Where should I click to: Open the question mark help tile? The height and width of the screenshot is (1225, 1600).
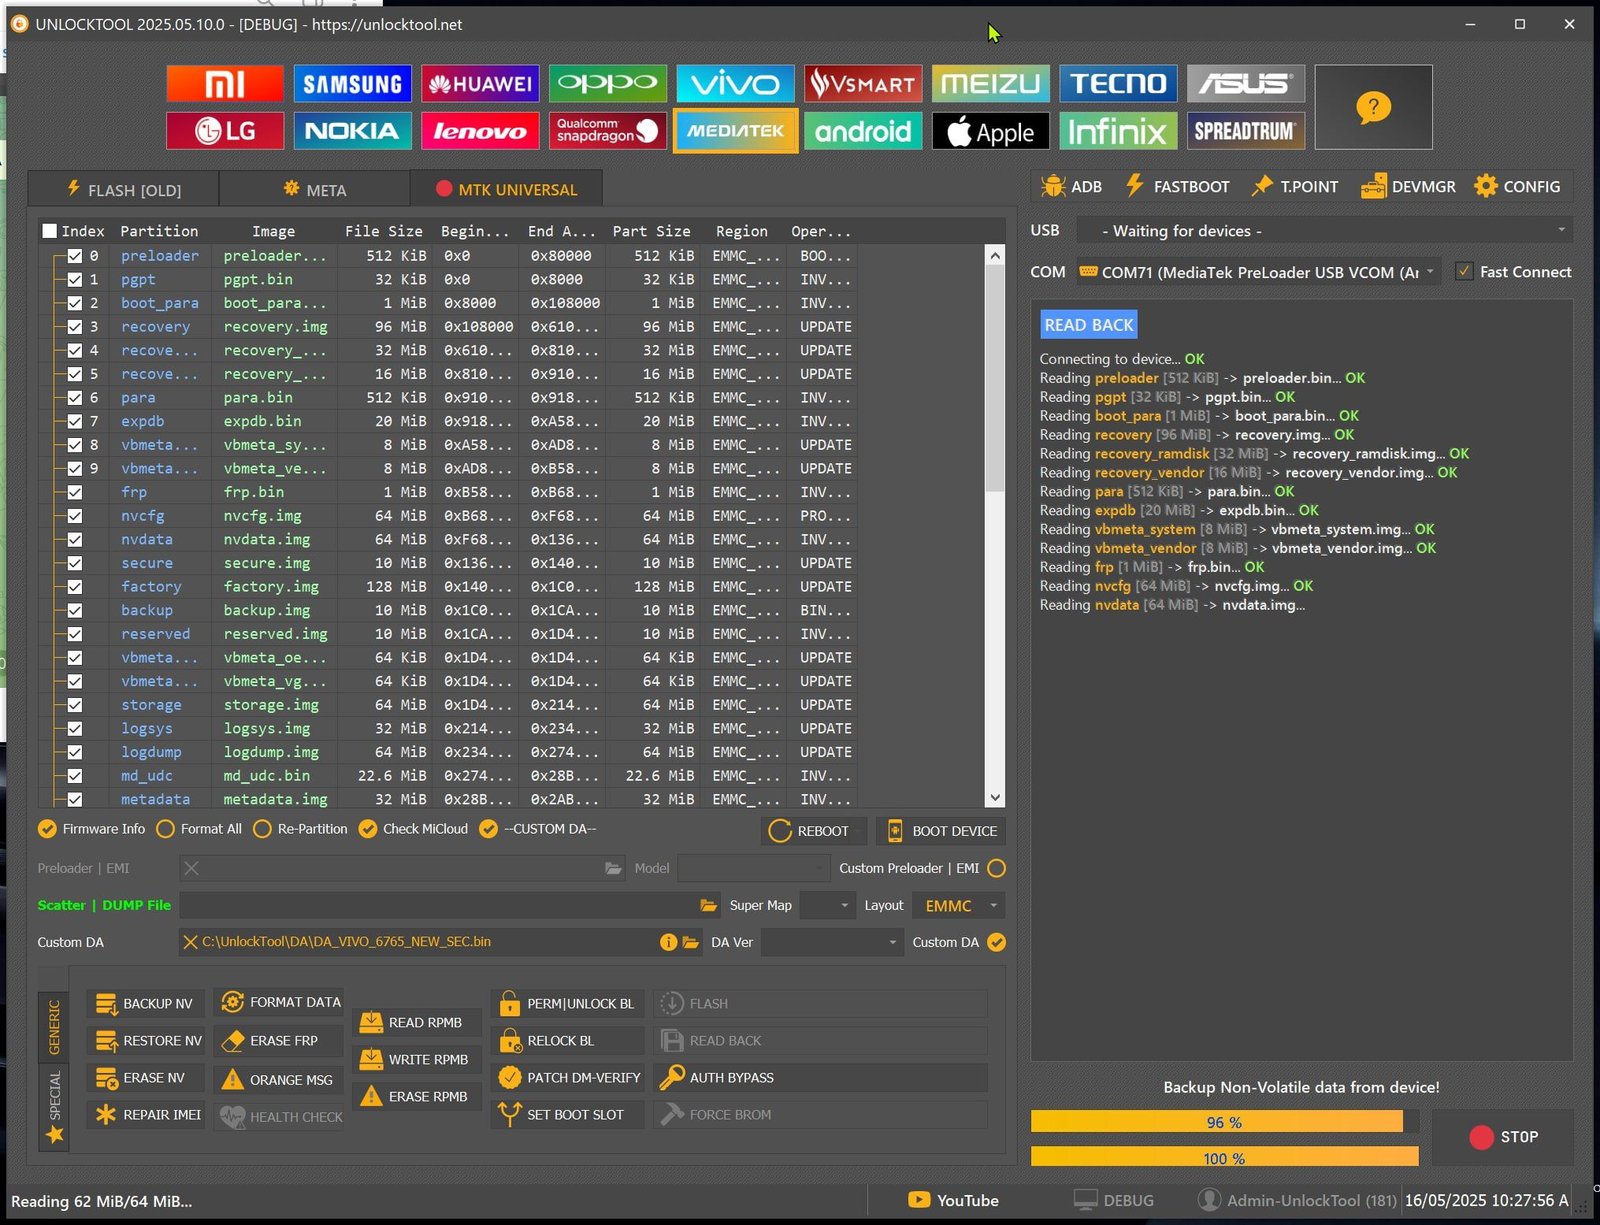[x=1373, y=107]
